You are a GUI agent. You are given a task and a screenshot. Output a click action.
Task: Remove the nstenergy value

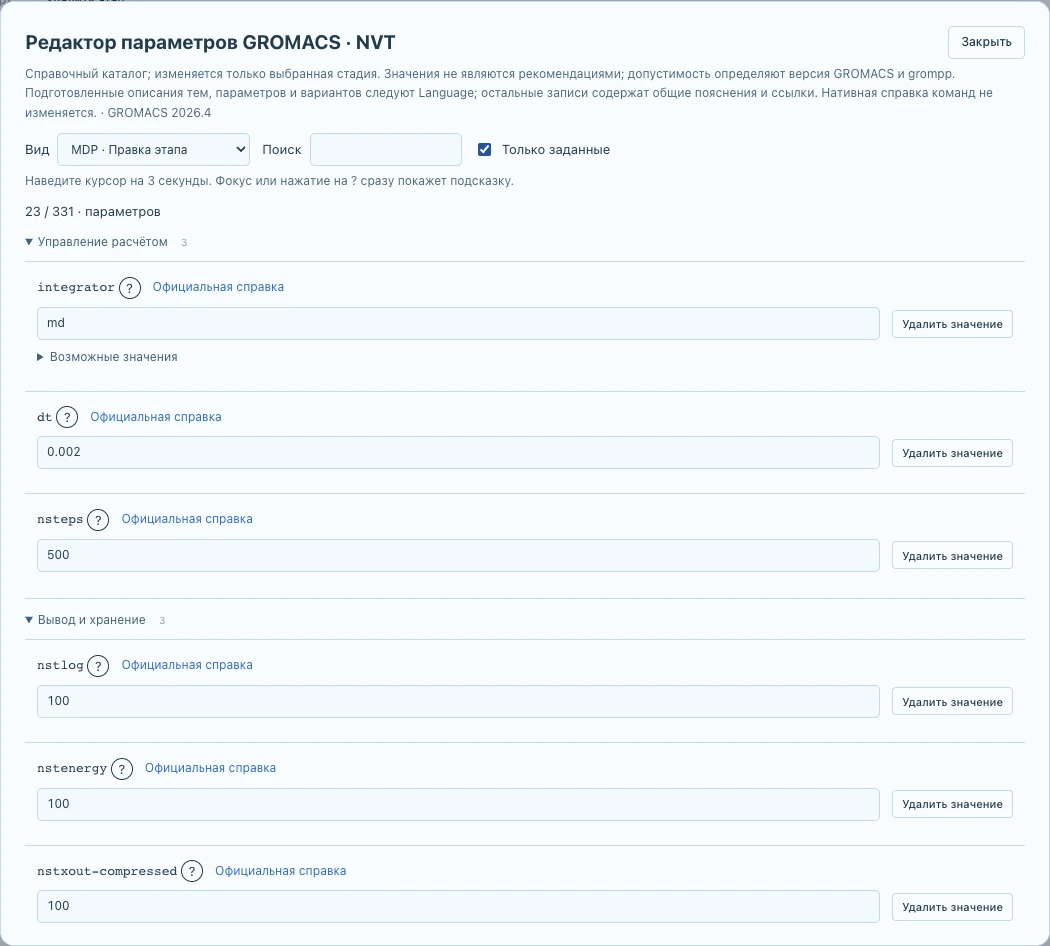click(952, 804)
